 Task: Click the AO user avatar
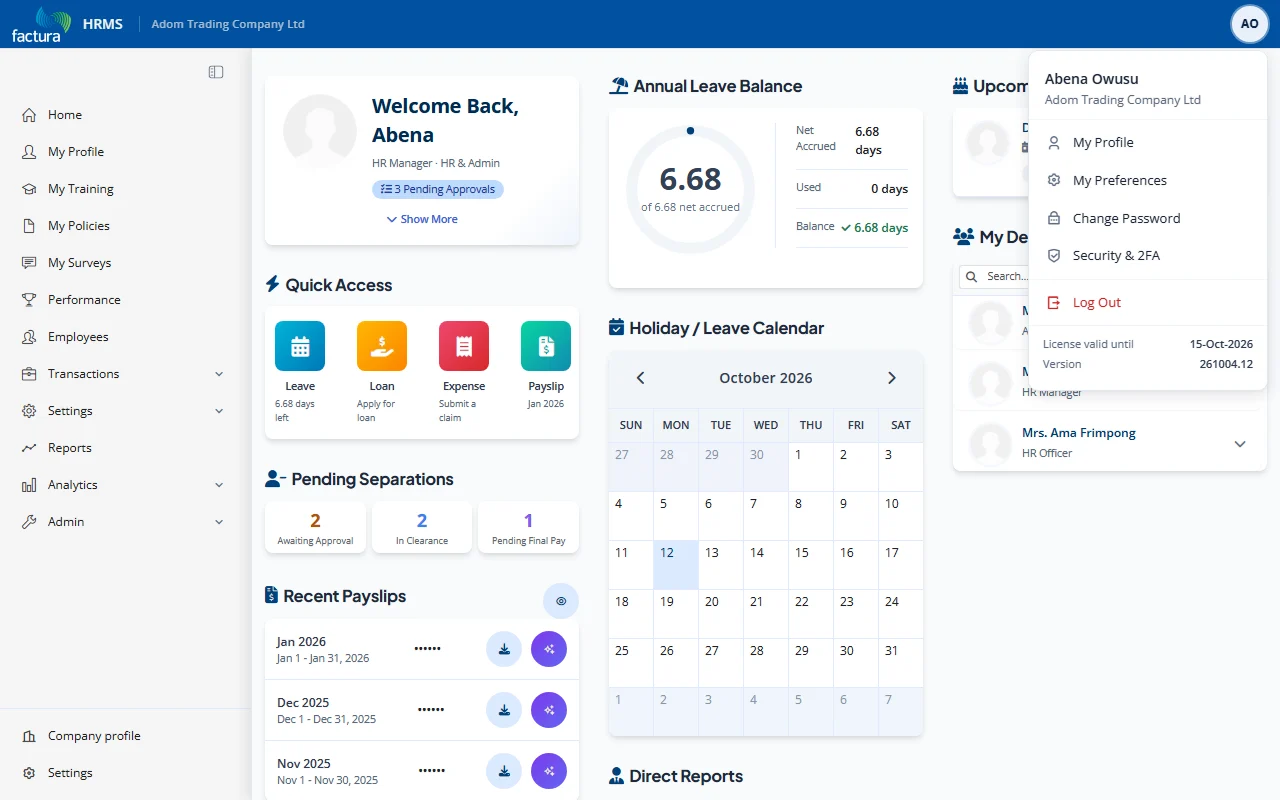click(1250, 24)
